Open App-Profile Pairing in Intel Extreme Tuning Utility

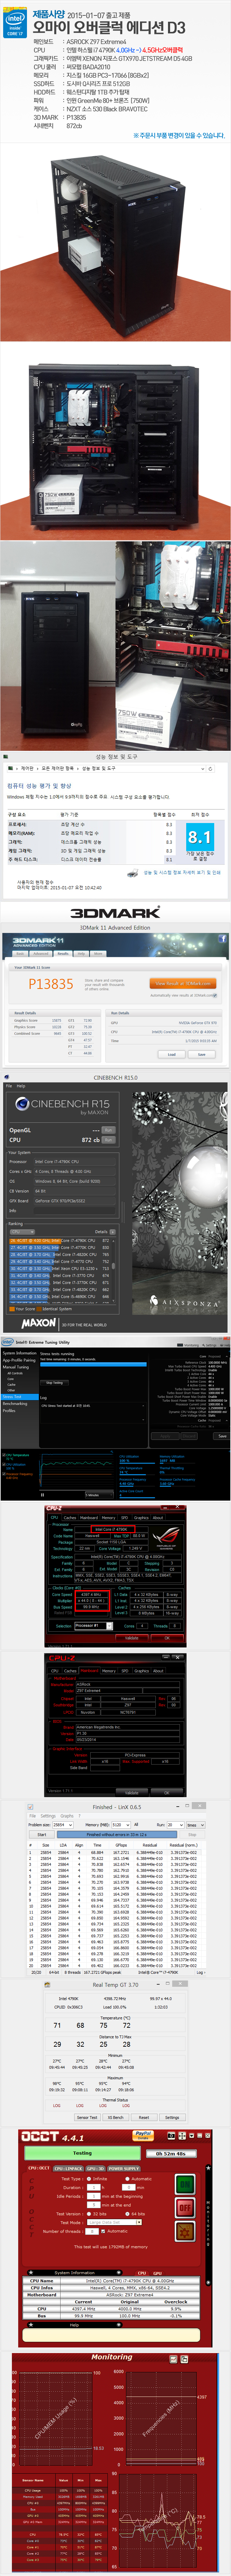point(19,1360)
